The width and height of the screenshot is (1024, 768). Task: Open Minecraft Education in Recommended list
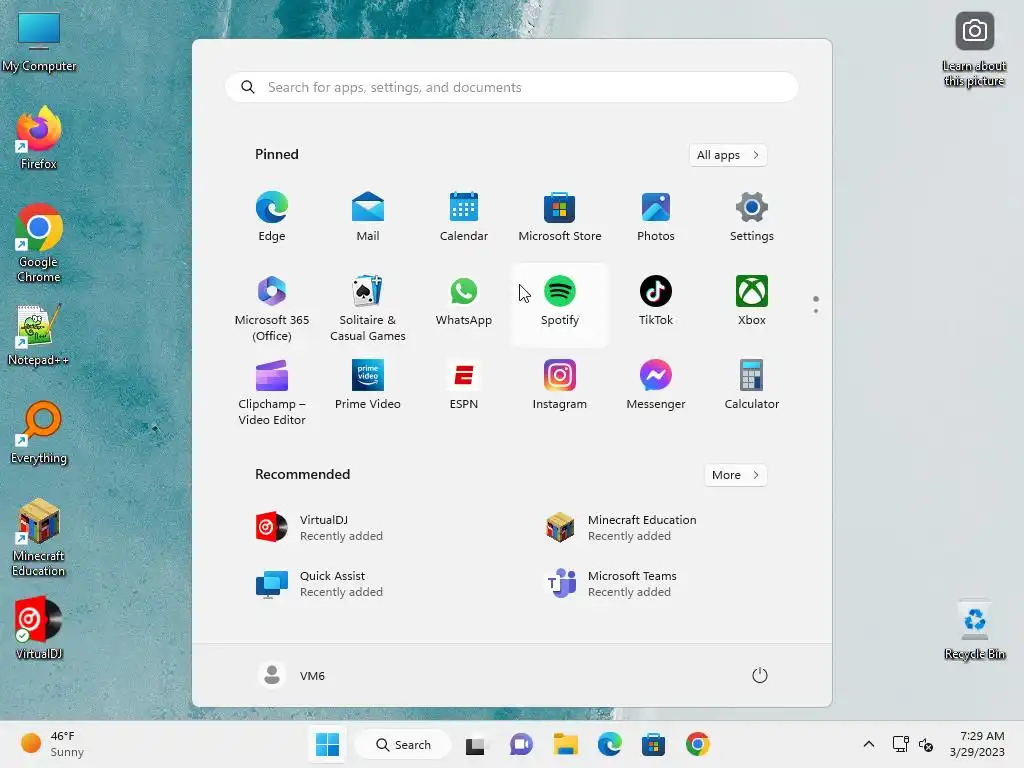pyautogui.click(x=621, y=528)
